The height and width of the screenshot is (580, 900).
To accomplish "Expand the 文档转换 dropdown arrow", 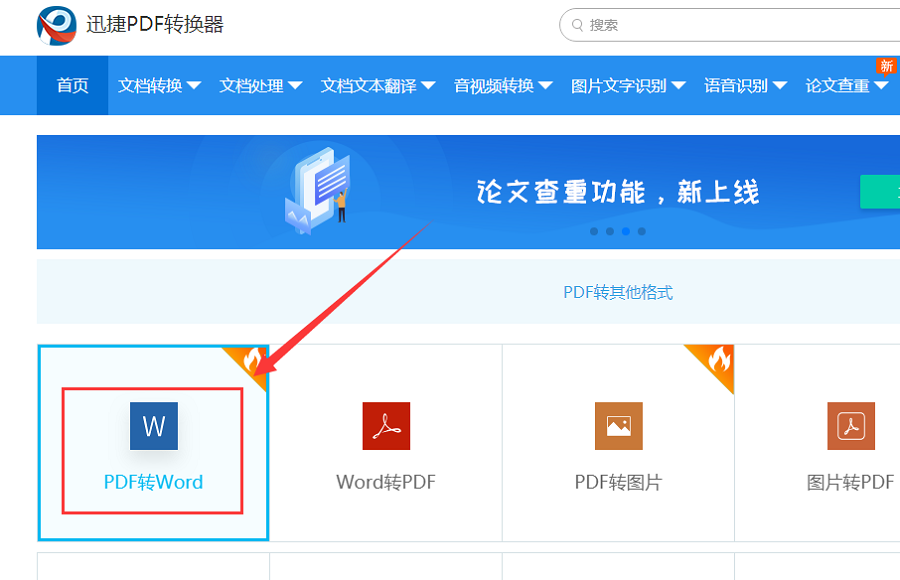I will 194,86.
